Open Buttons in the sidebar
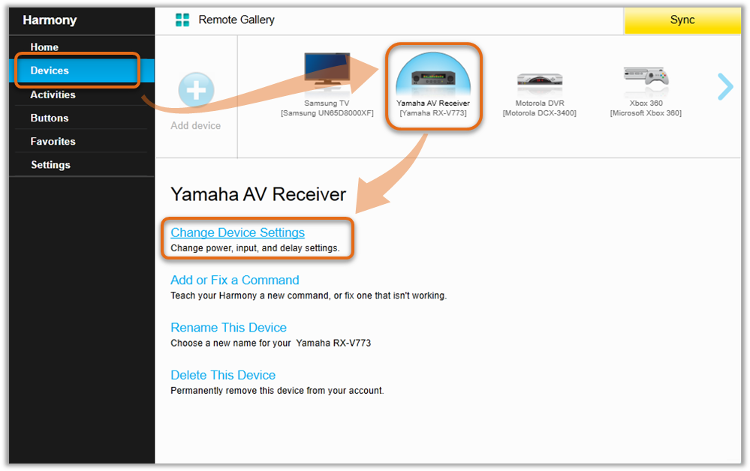750x471 pixels. pyautogui.click(x=49, y=118)
